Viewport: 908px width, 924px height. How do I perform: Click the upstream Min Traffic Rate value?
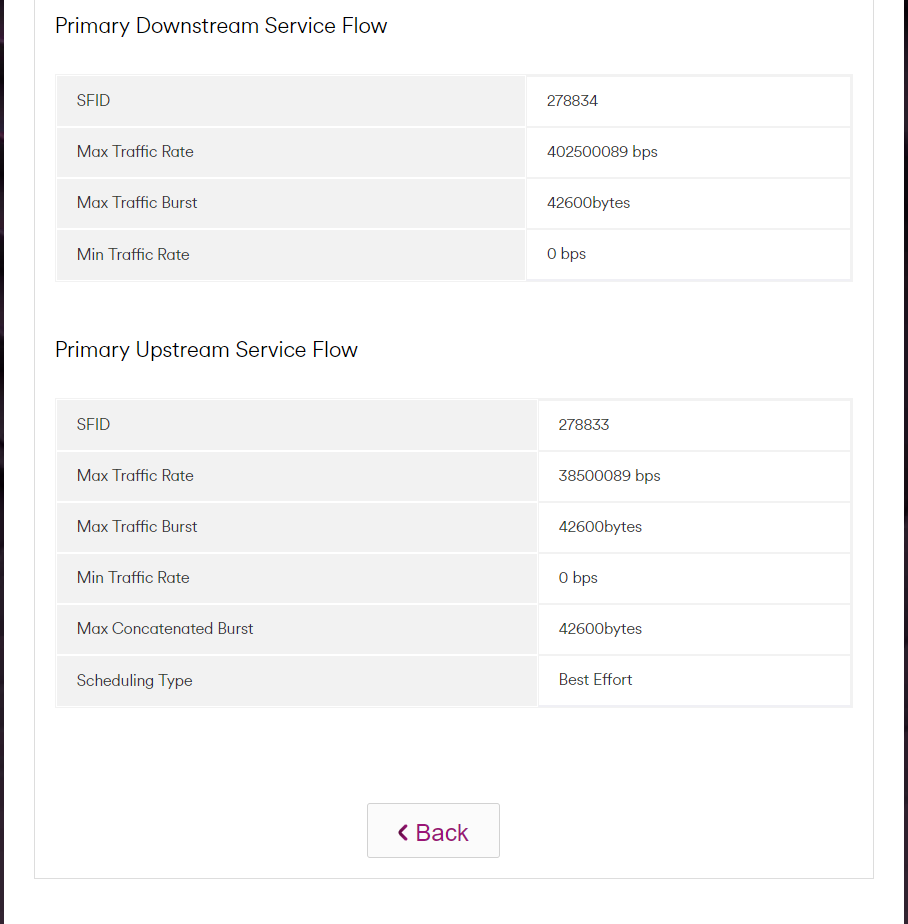tap(578, 578)
